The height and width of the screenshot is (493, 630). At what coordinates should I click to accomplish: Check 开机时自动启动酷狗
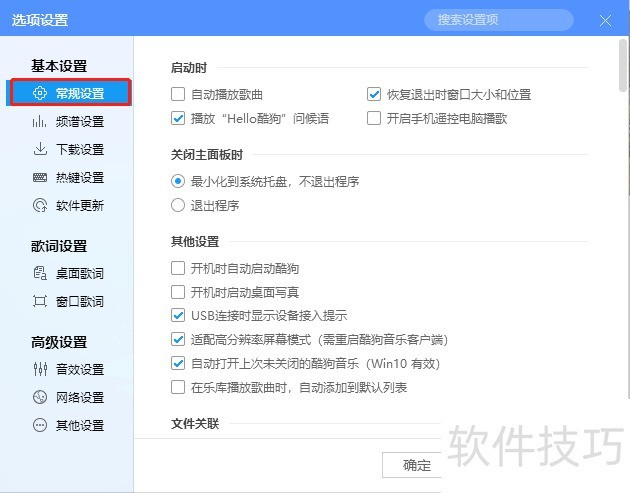[x=178, y=268]
